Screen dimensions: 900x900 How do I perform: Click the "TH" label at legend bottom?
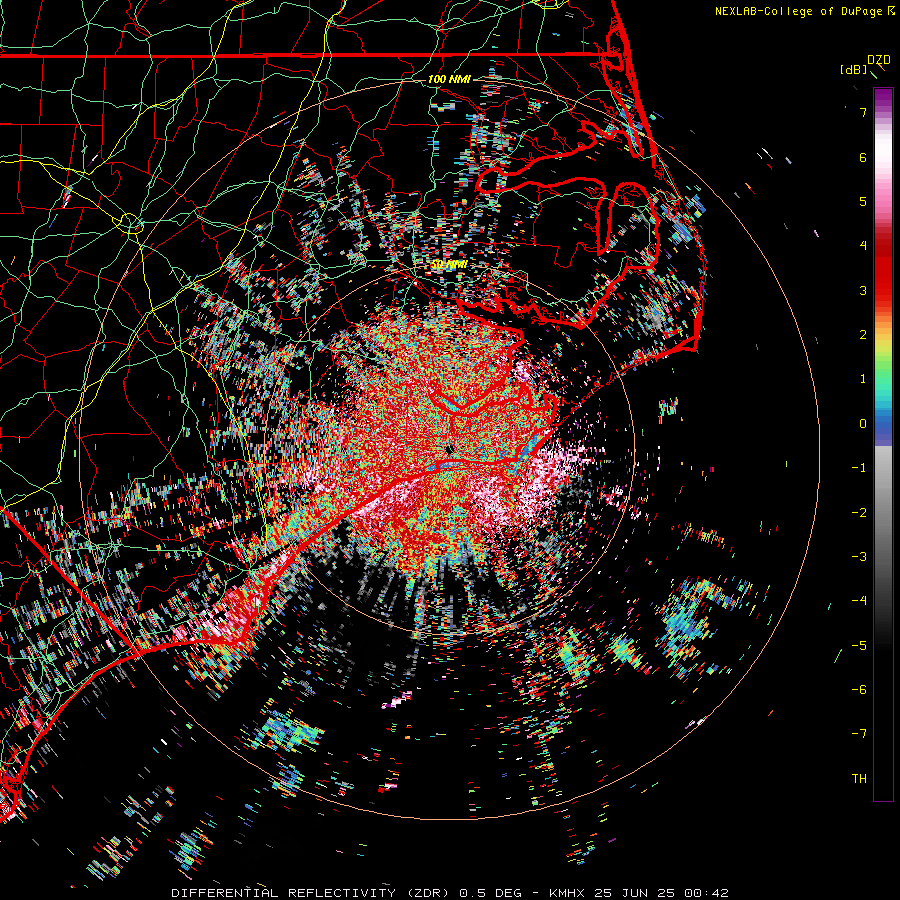pos(859,779)
